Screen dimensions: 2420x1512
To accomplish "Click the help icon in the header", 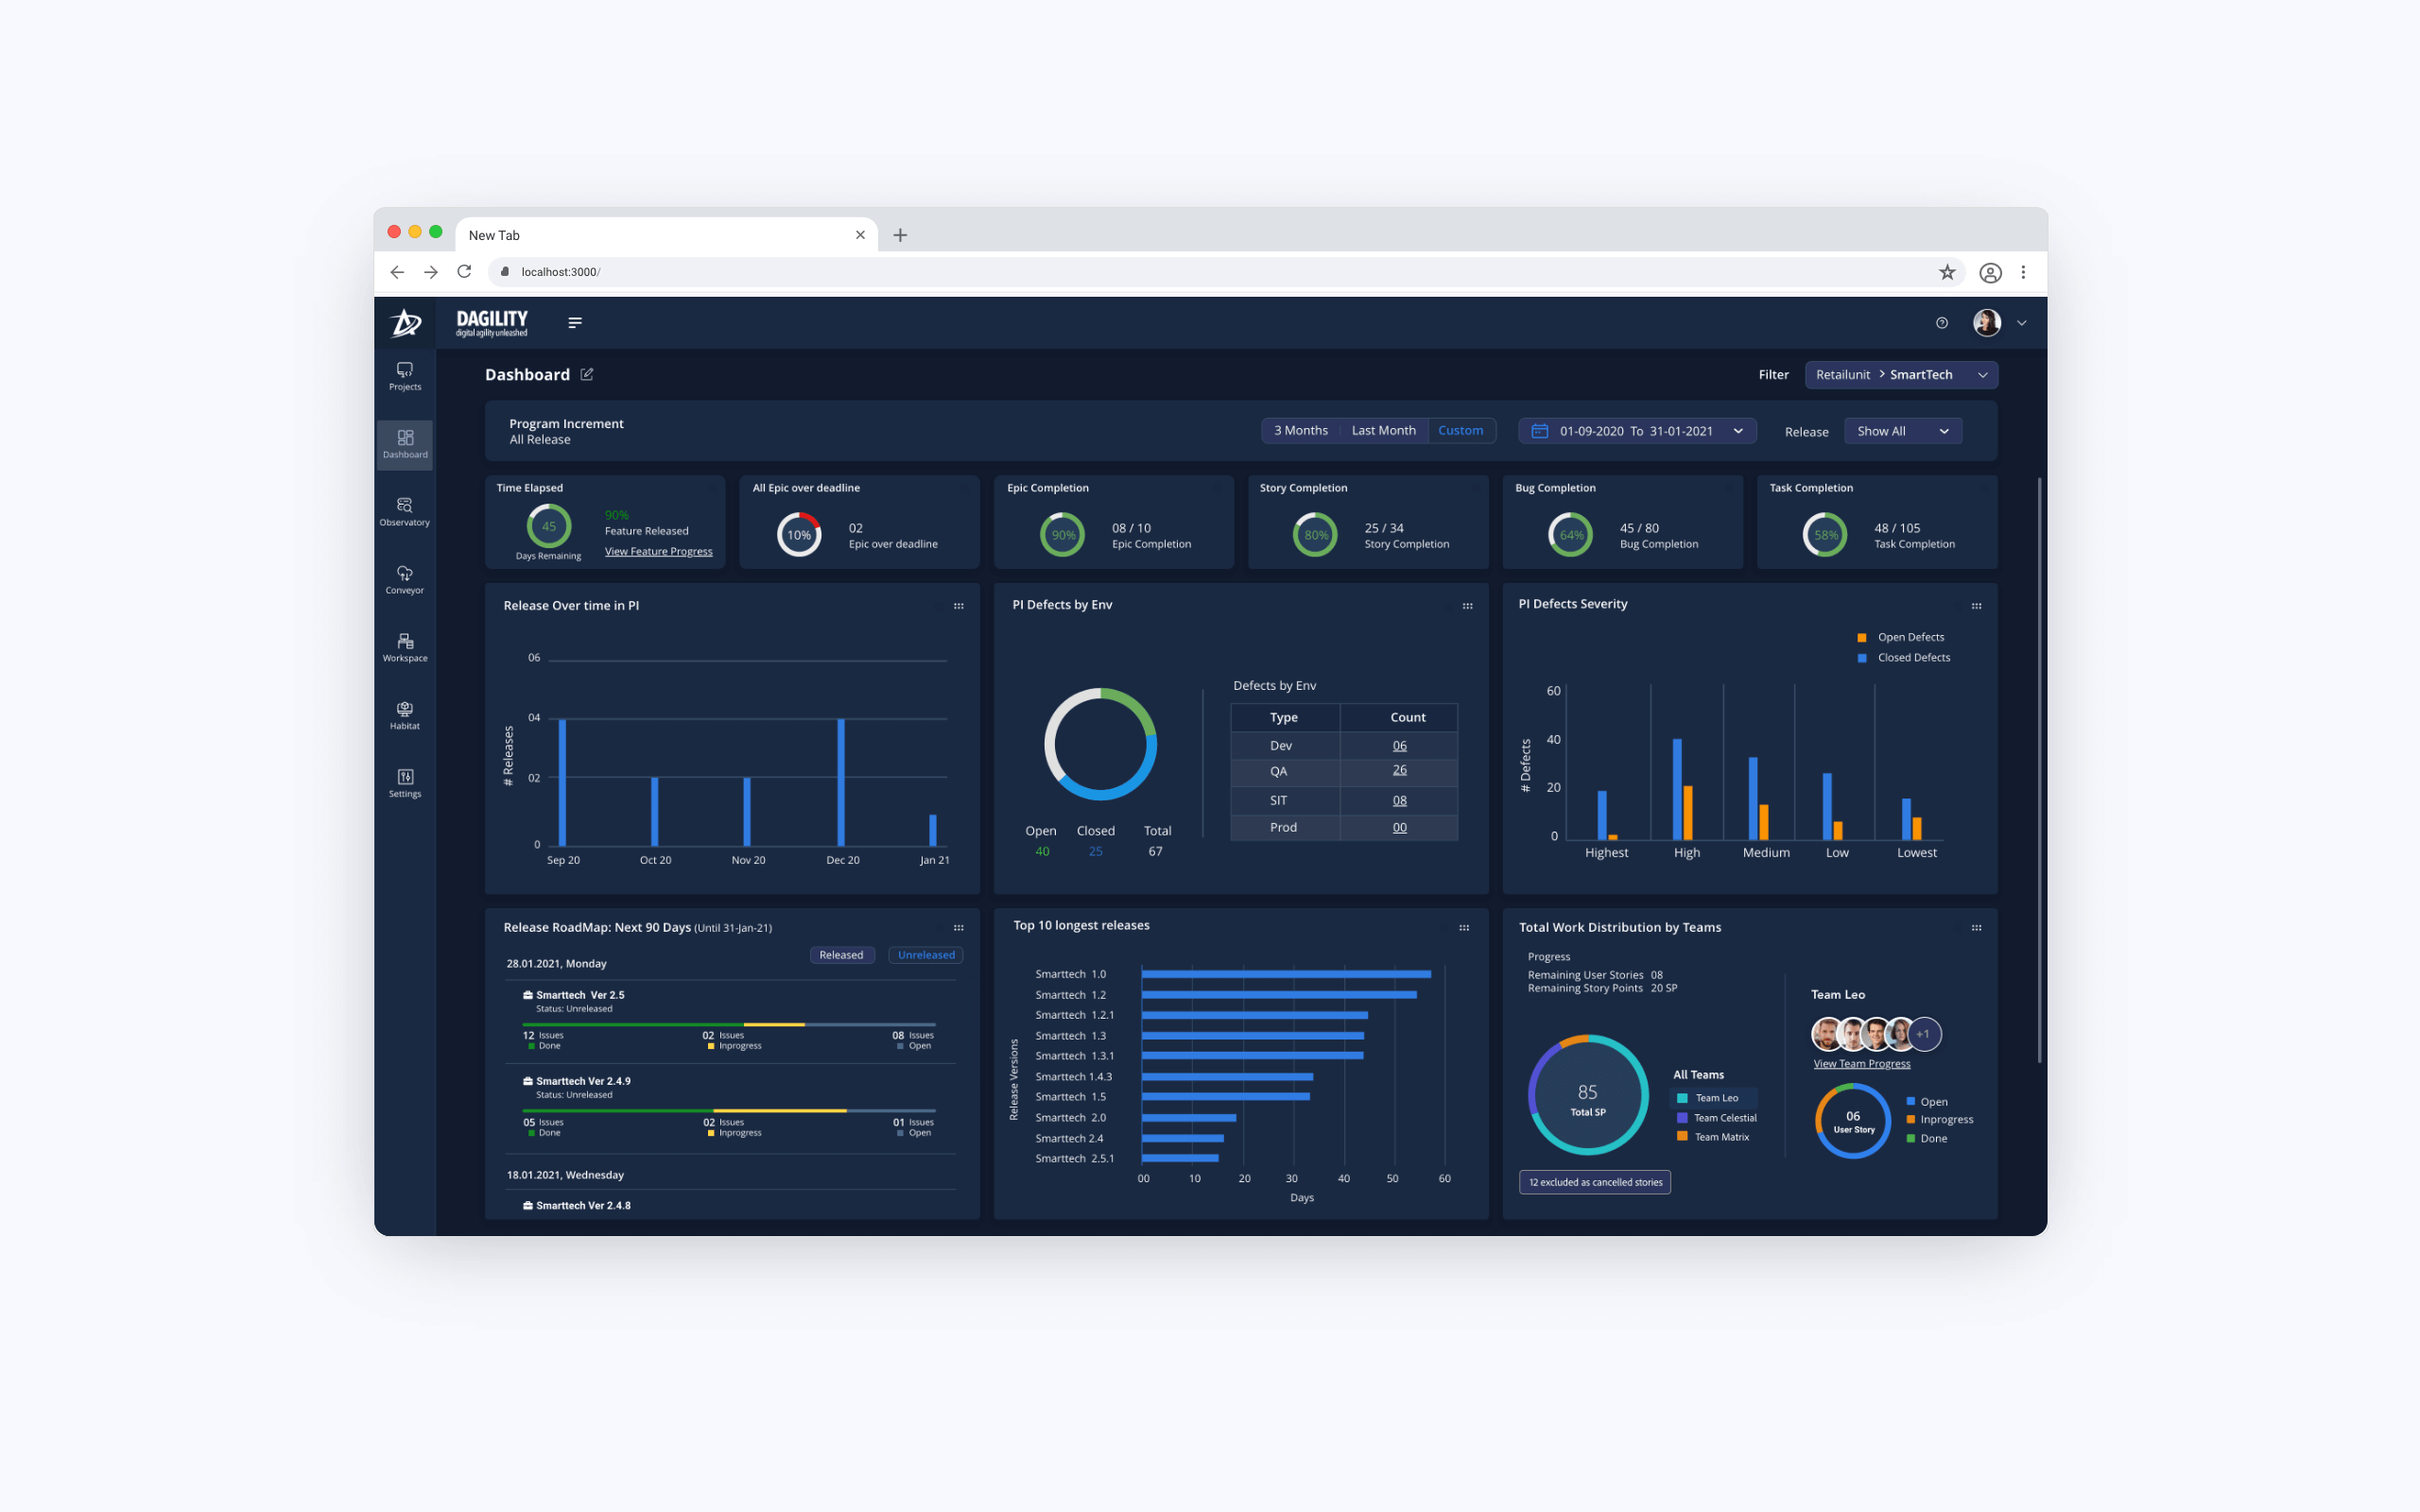I will (x=1941, y=323).
